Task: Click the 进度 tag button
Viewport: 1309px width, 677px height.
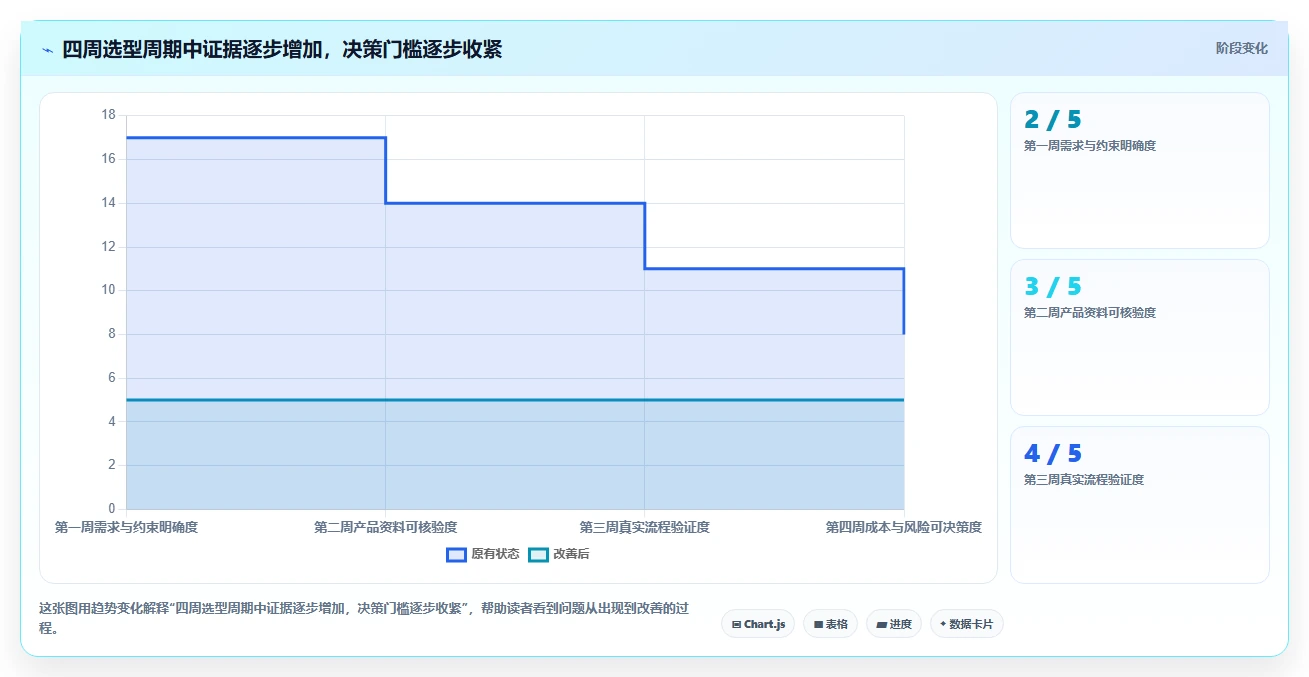Action: click(x=894, y=624)
